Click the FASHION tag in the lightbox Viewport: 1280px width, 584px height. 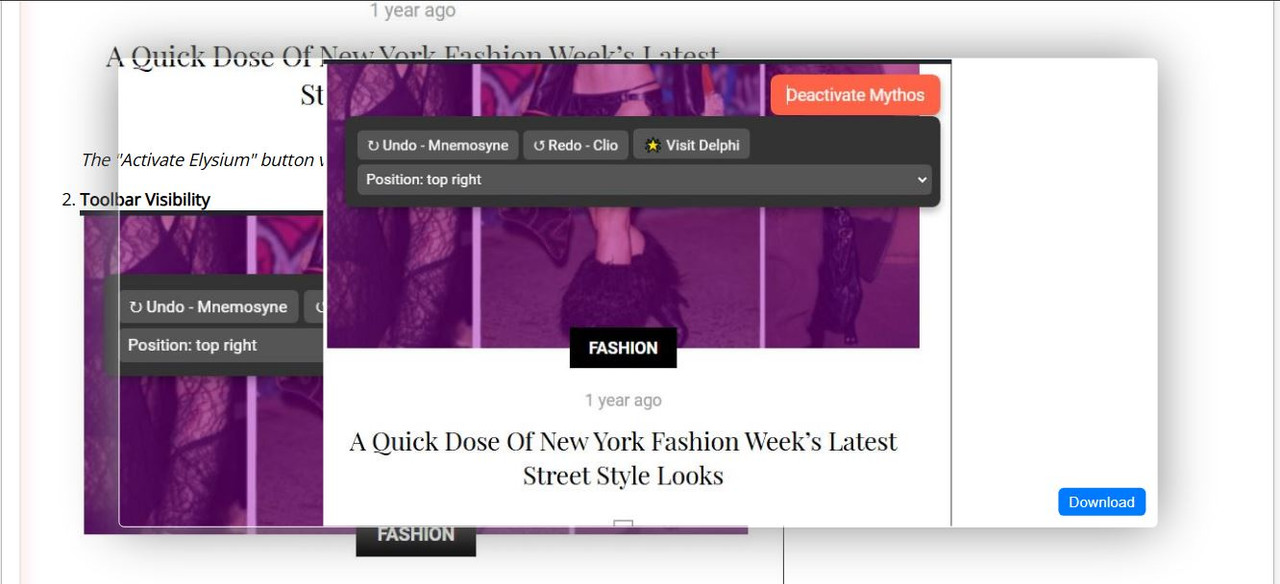coord(623,348)
